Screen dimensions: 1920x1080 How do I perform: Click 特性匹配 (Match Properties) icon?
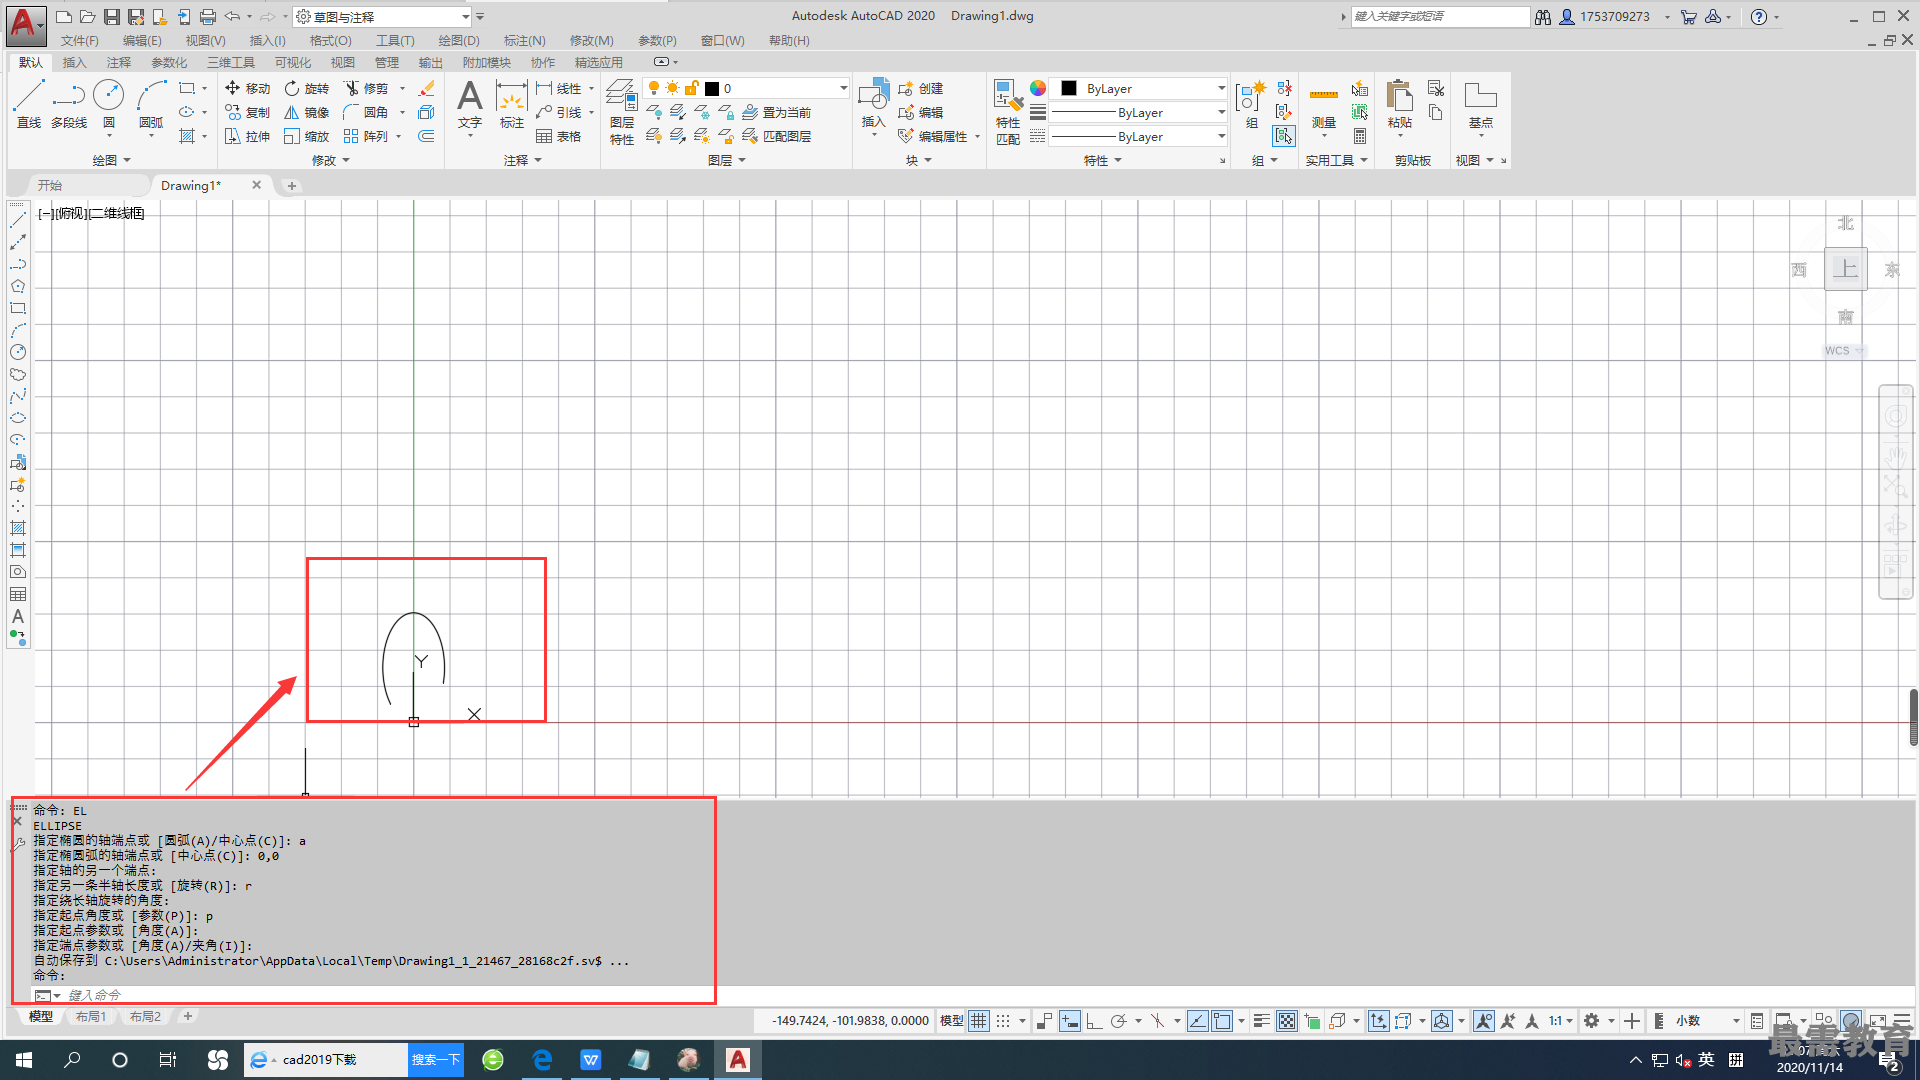[x=1008, y=112]
